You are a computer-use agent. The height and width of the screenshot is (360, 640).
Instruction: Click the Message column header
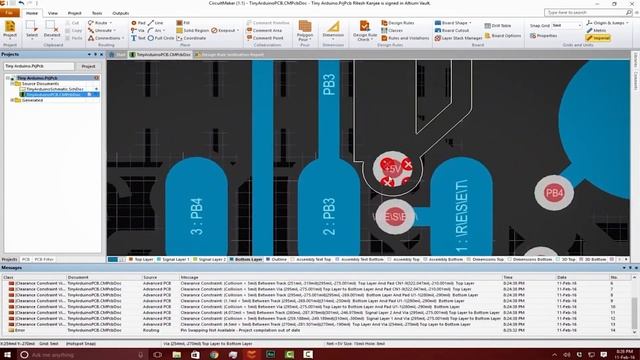(340, 277)
